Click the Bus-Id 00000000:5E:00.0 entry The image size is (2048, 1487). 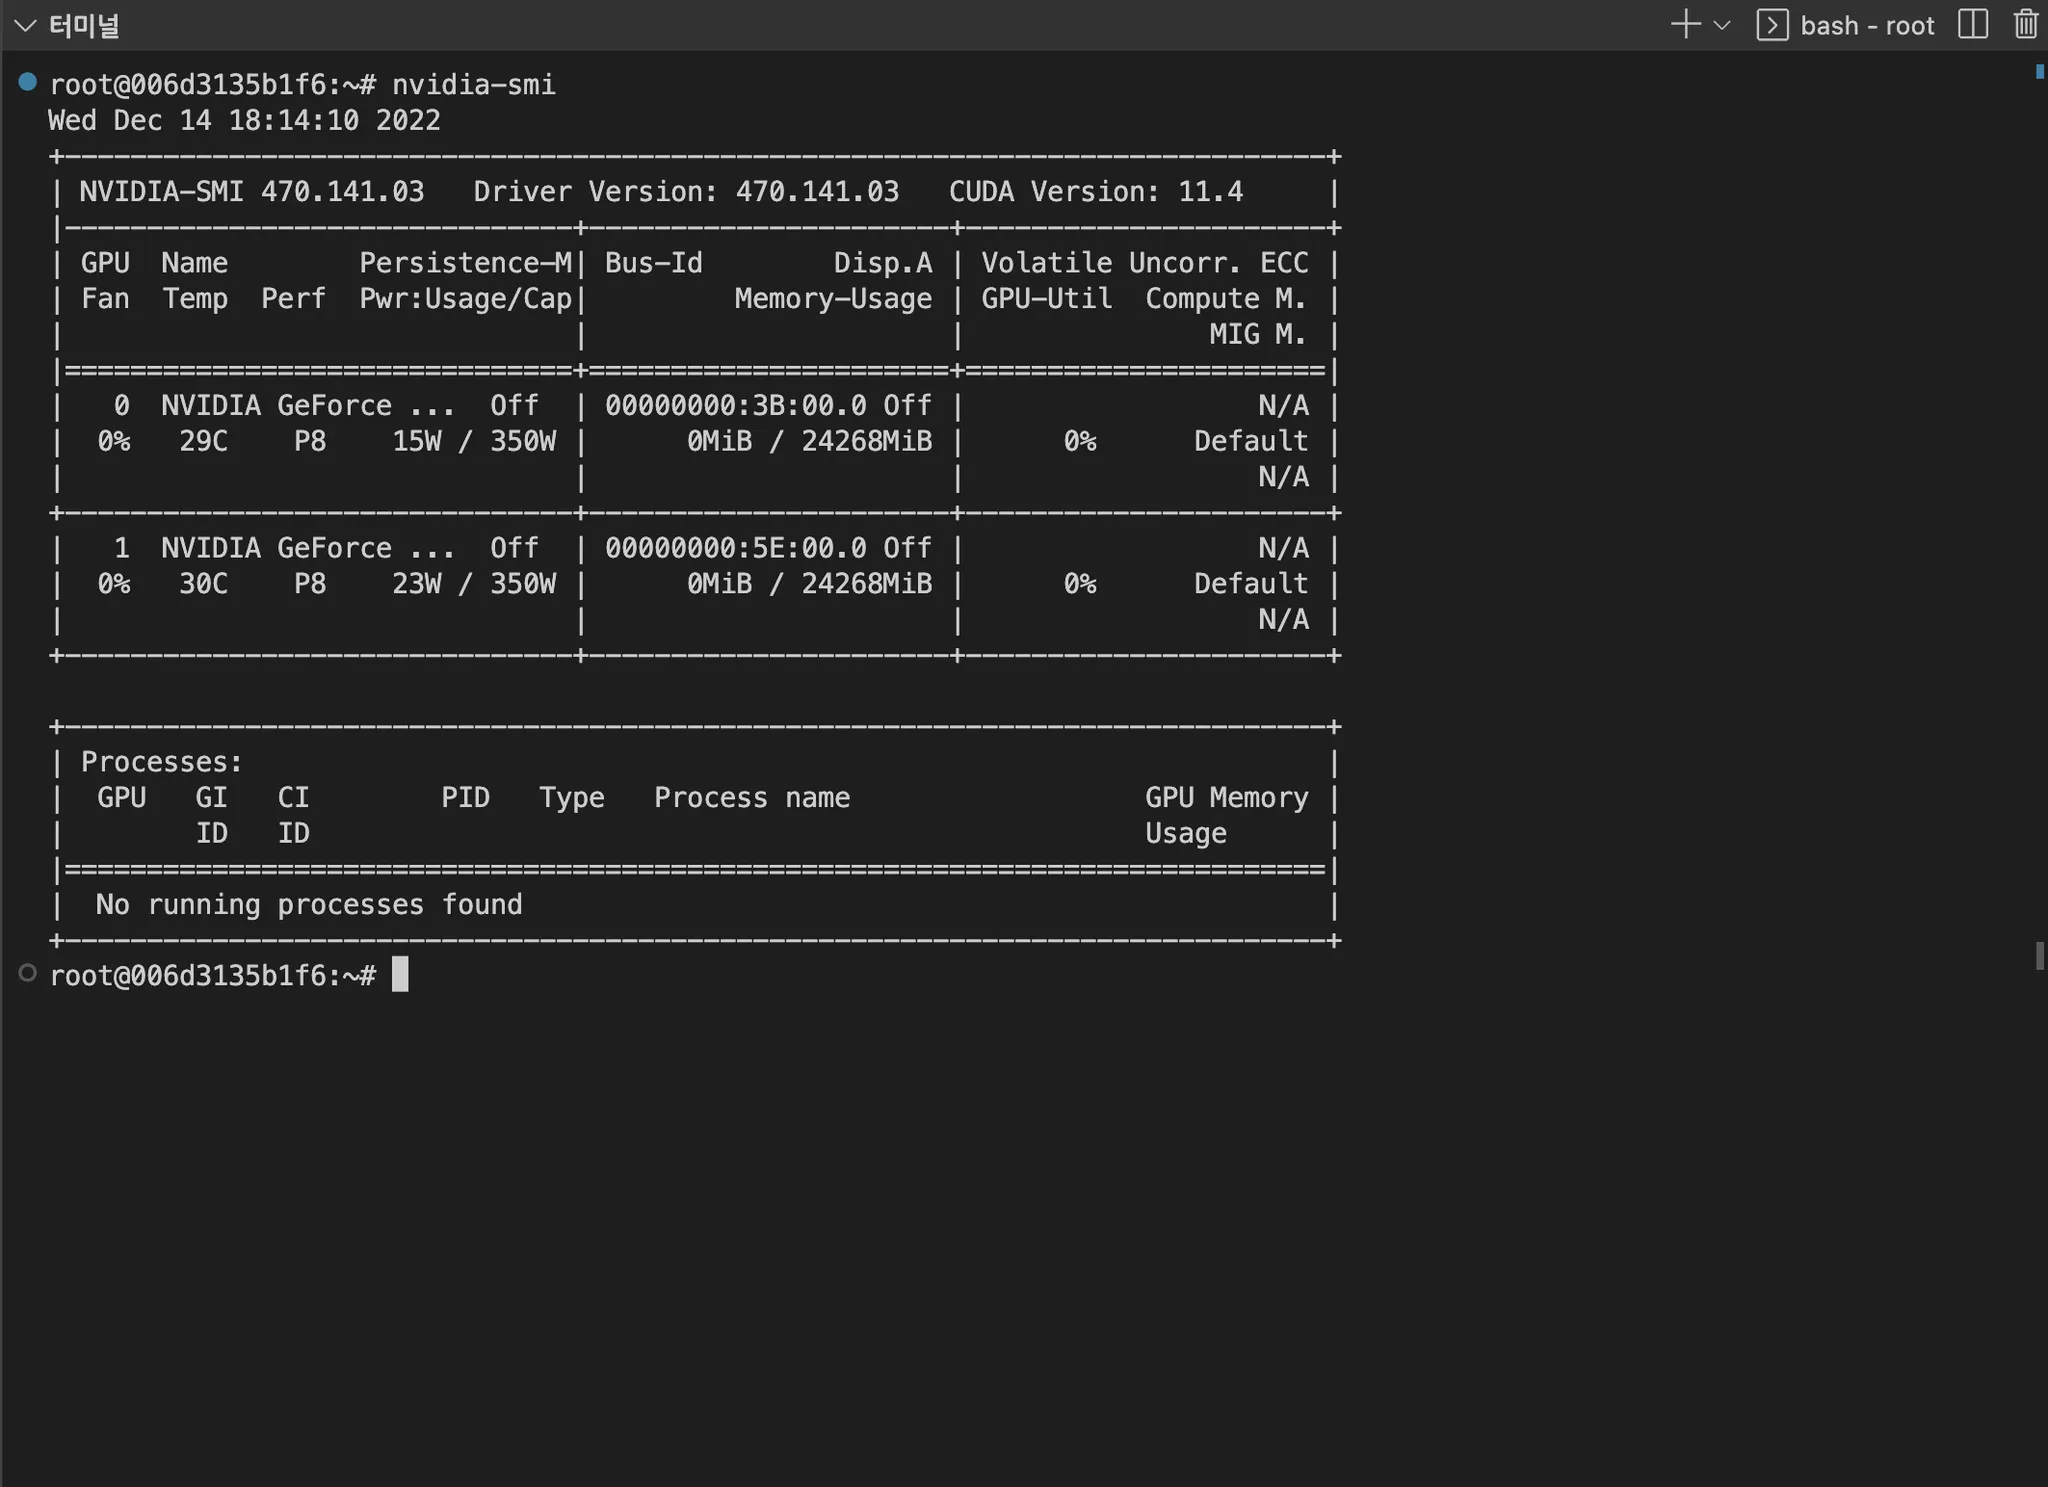click(735, 549)
